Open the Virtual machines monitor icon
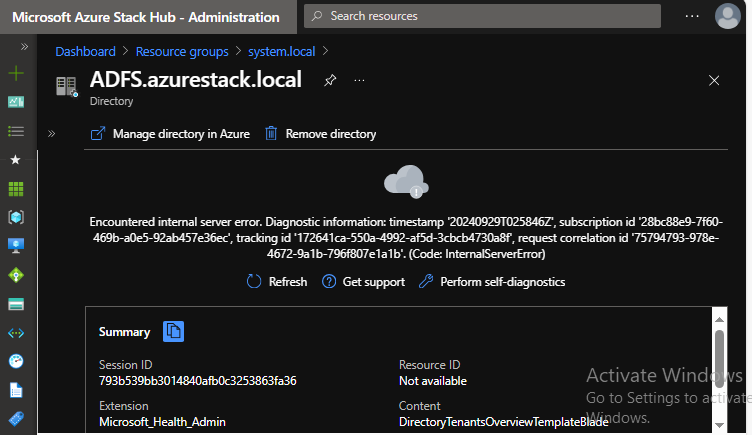 (x=16, y=246)
